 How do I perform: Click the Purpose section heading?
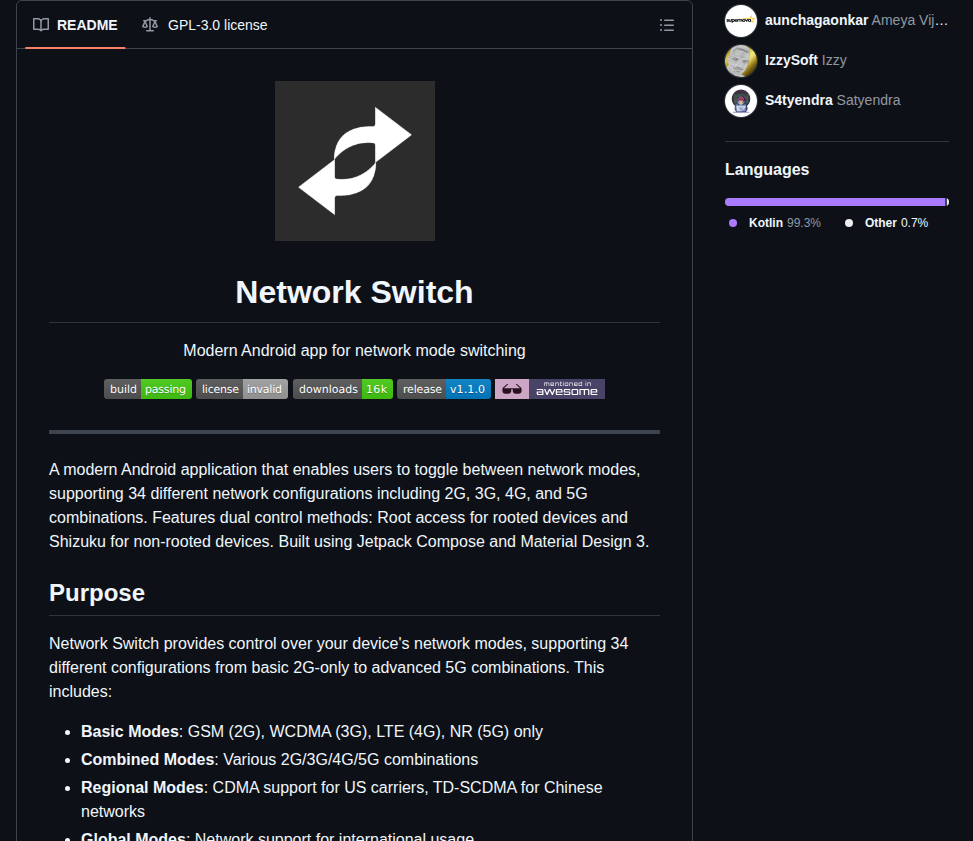point(97,593)
